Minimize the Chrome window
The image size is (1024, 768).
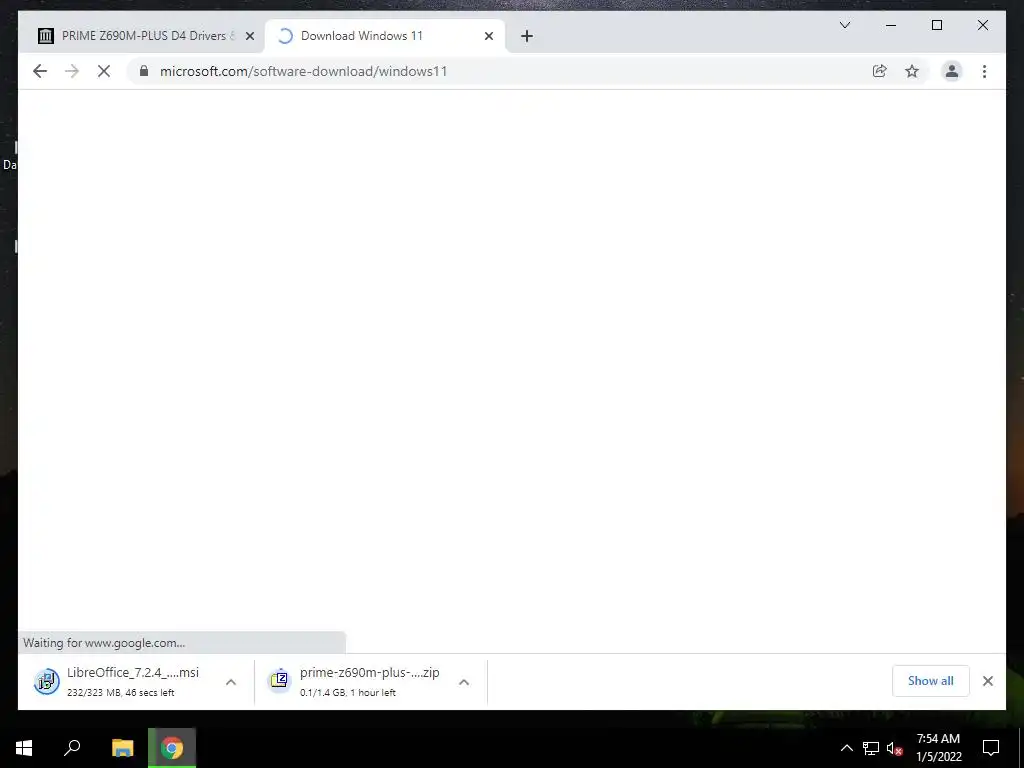[891, 25]
